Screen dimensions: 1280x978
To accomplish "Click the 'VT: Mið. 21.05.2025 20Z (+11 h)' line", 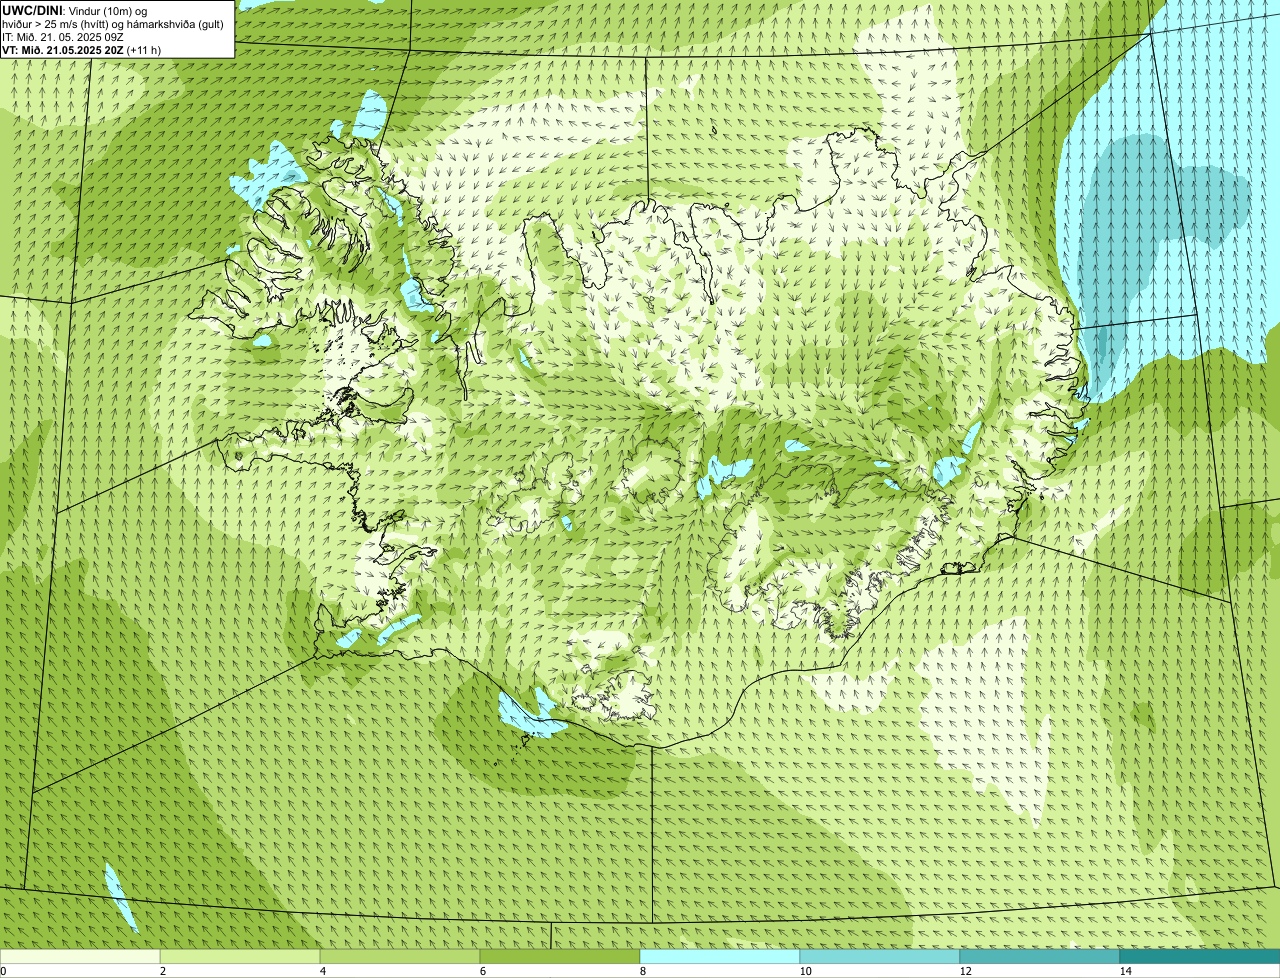I will point(82,49).
